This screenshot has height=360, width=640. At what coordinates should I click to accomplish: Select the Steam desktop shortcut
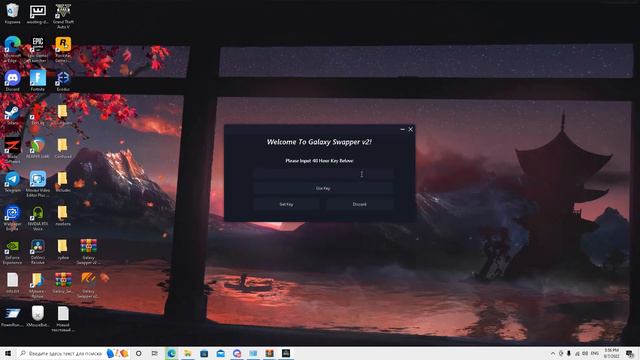click(x=13, y=115)
